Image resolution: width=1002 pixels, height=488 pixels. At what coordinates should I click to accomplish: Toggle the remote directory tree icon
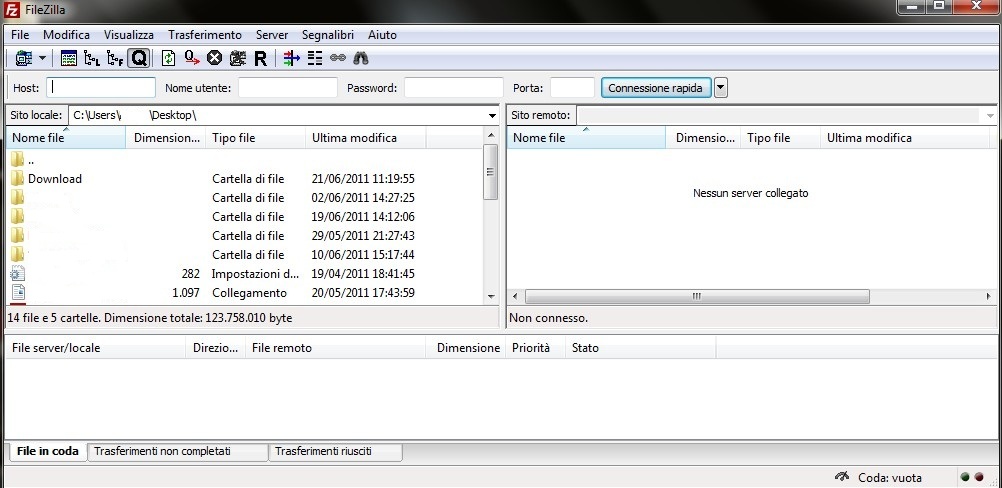pos(115,59)
